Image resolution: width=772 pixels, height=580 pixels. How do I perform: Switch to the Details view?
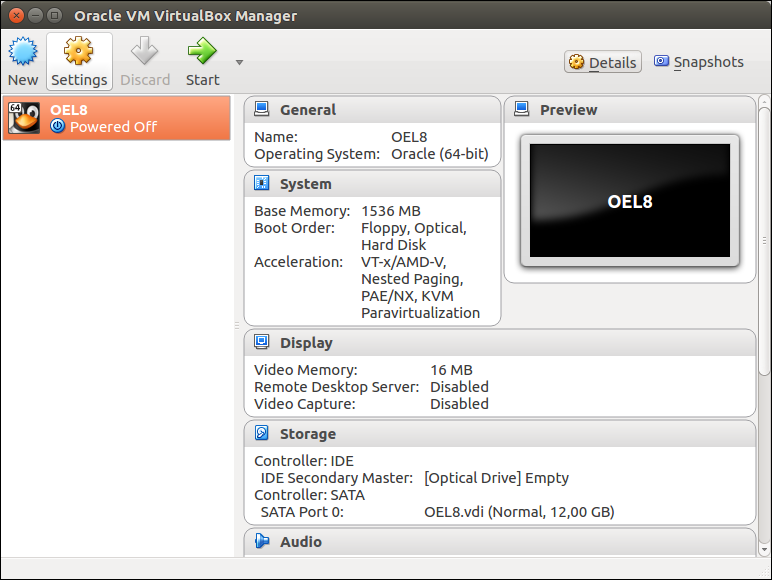603,62
